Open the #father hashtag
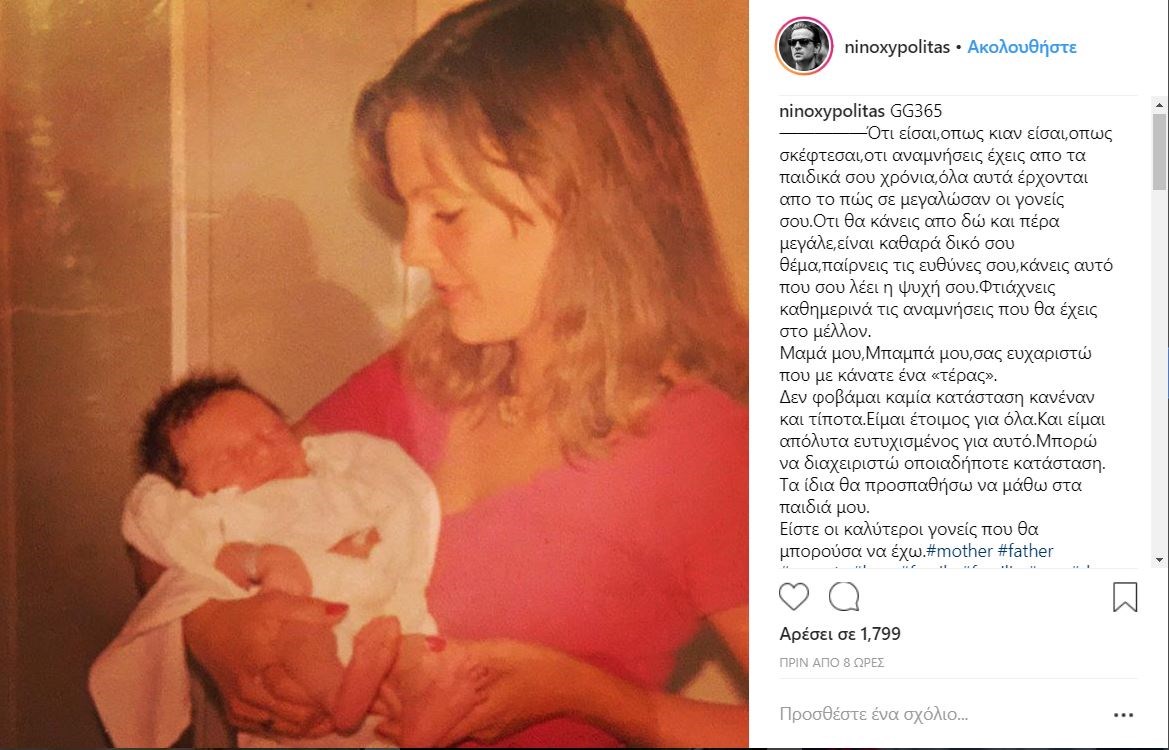 tap(1025, 551)
